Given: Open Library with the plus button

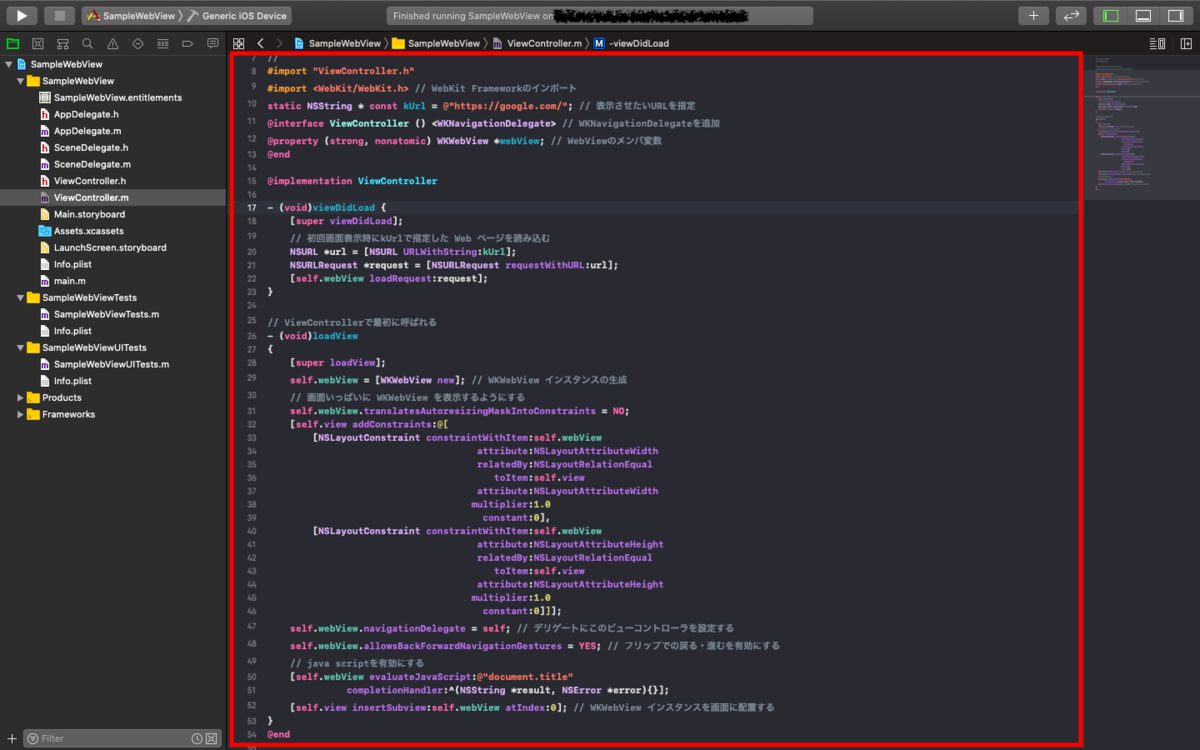Looking at the screenshot, I should [1033, 15].
